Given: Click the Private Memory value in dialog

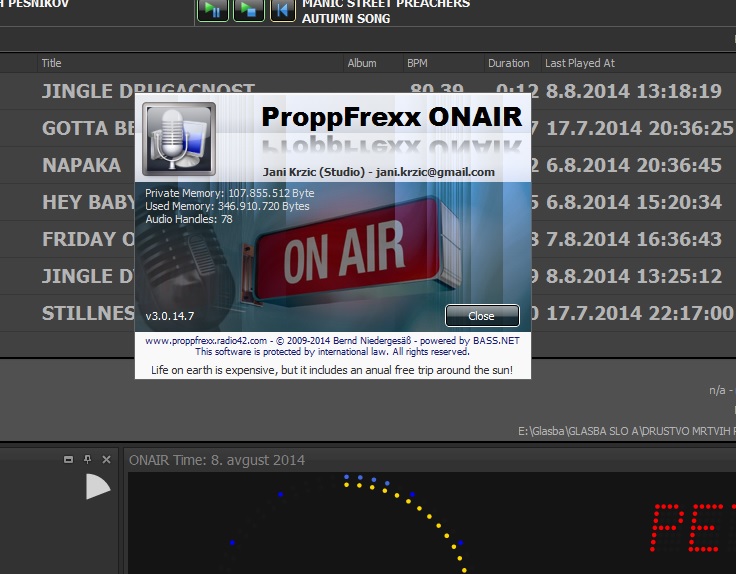Looking at the screenshot, I should [271, 193].
